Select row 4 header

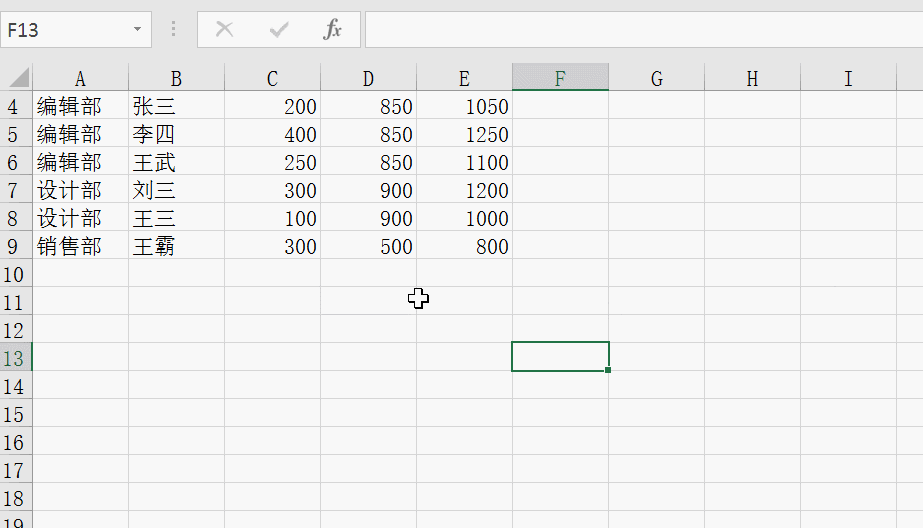coord(15,107)
